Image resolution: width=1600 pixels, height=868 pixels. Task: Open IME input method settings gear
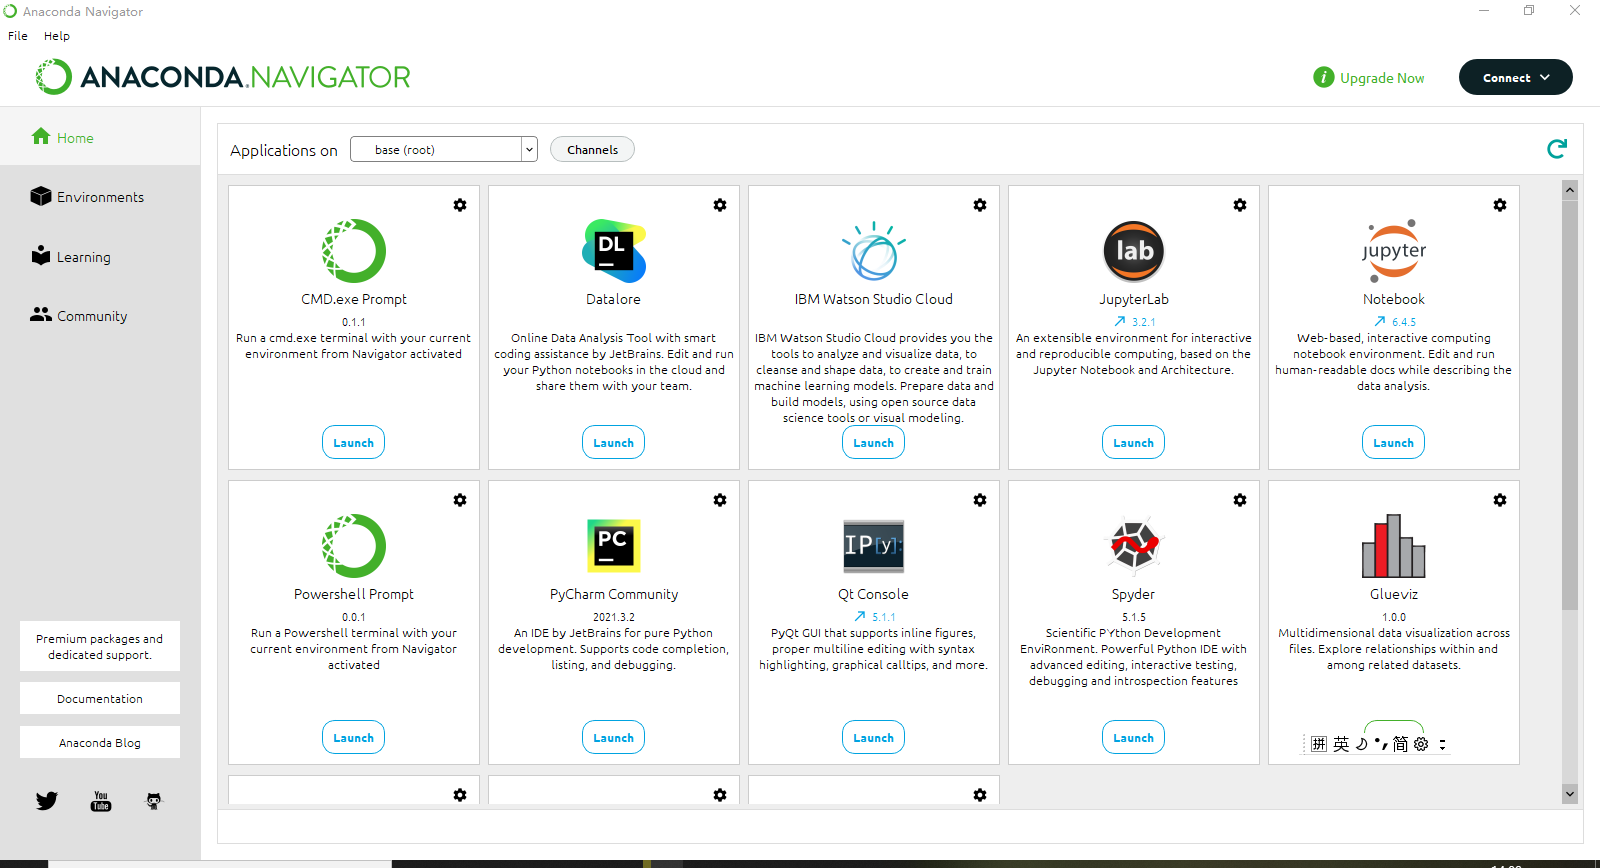(1421, 744)
